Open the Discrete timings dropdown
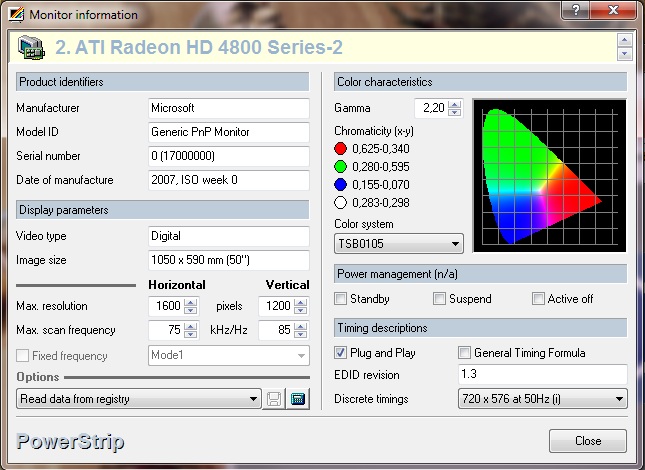 click(x=543, y=399)
